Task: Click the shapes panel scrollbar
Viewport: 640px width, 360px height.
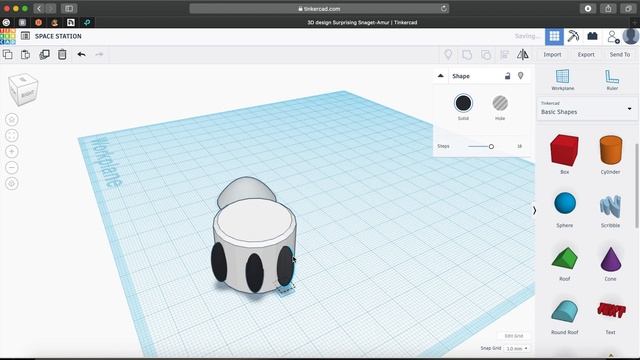Action: [x=637, y=186]
